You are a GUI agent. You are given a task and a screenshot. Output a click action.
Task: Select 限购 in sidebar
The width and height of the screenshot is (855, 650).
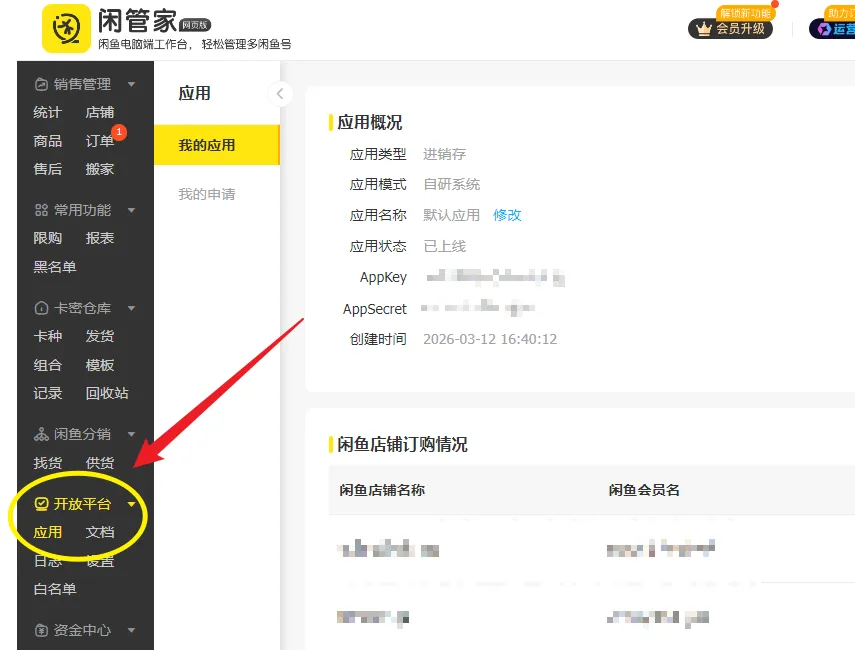[47, 238]
